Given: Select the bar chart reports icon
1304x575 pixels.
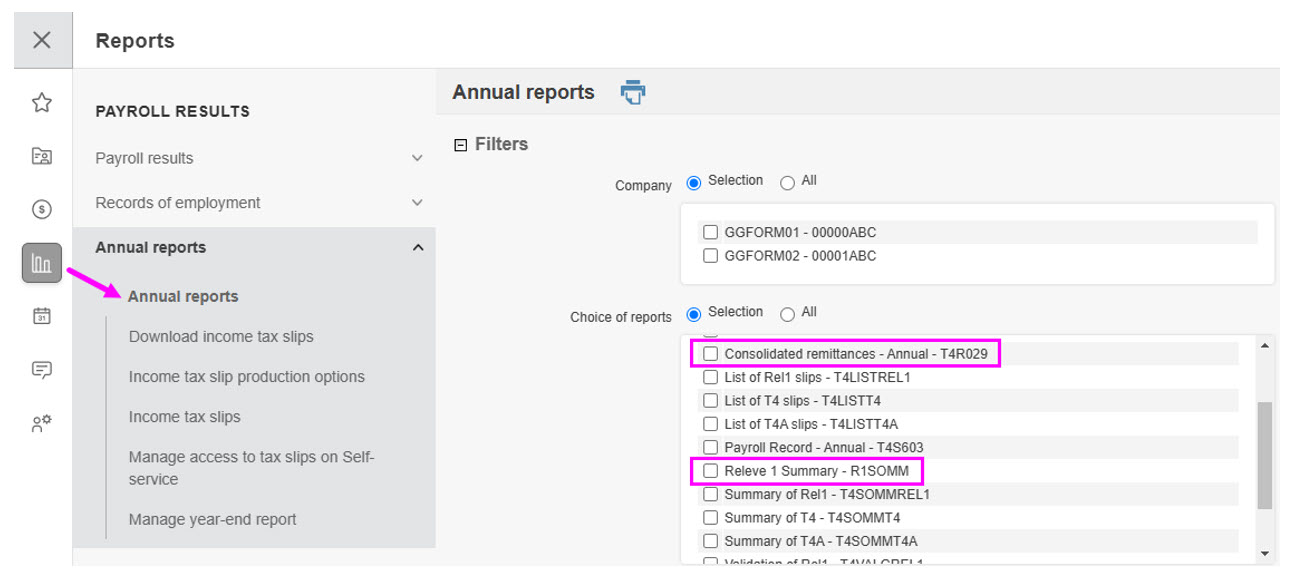Looking at the screenshot, I should click(42, 263).
